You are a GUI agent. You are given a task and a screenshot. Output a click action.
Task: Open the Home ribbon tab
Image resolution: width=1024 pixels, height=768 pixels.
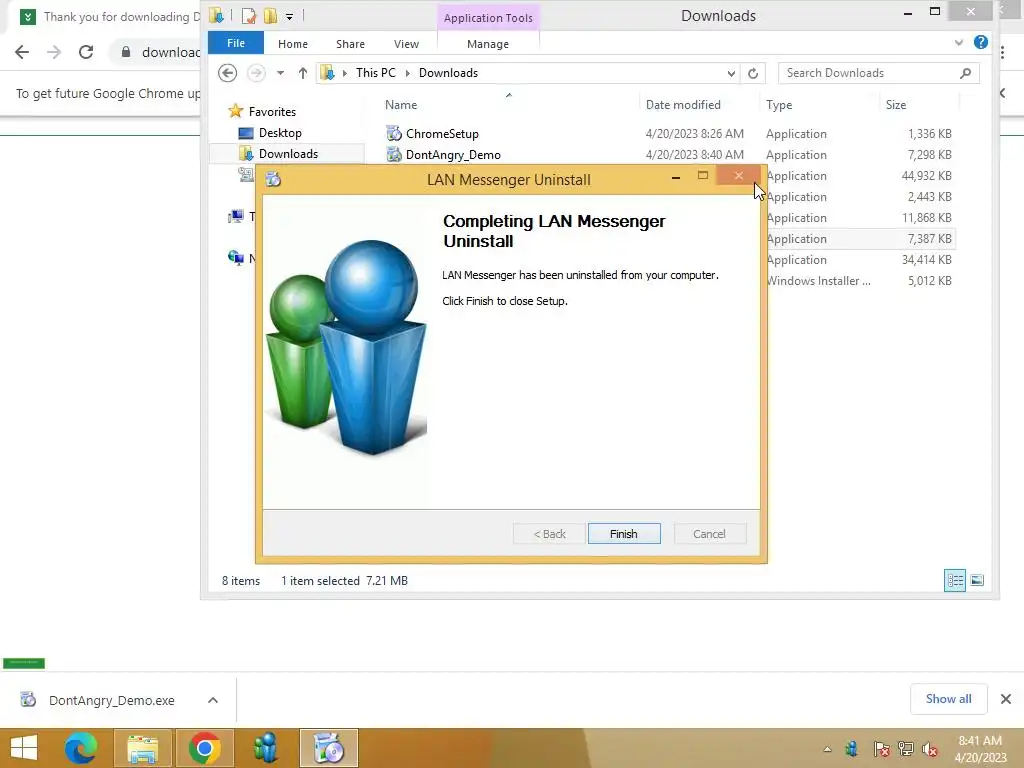click(293, 44)
